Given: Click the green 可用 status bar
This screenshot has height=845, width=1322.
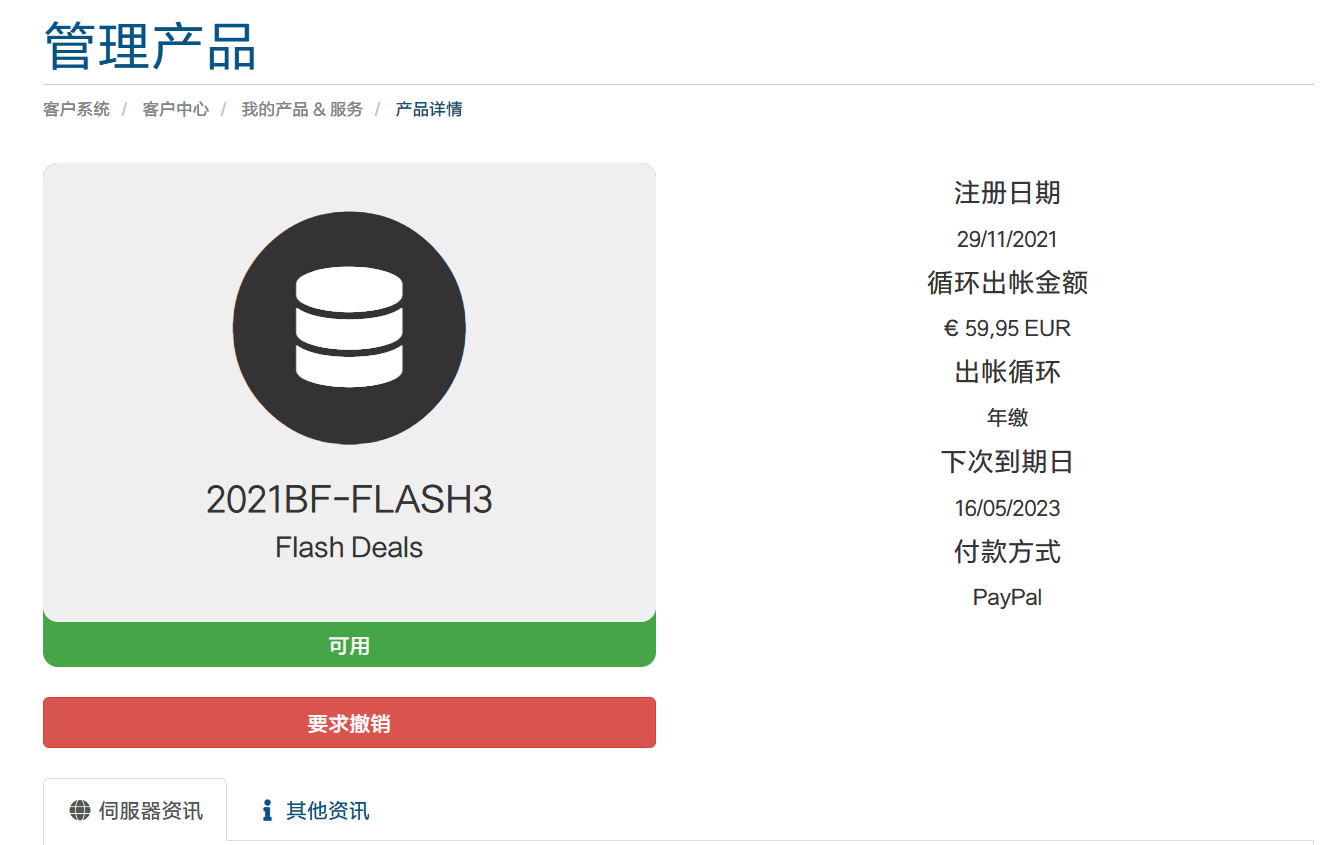Looking at the screenshot, I should coord(349,646).
